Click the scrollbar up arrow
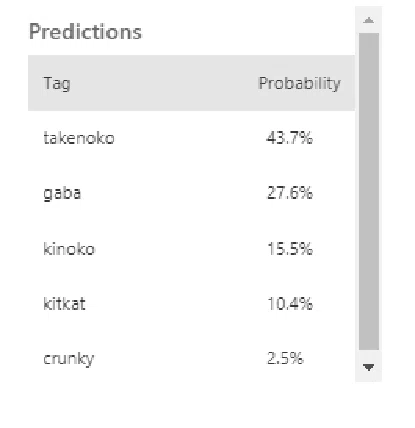Viewport: 415px width, 428px height. click(368, 21)
